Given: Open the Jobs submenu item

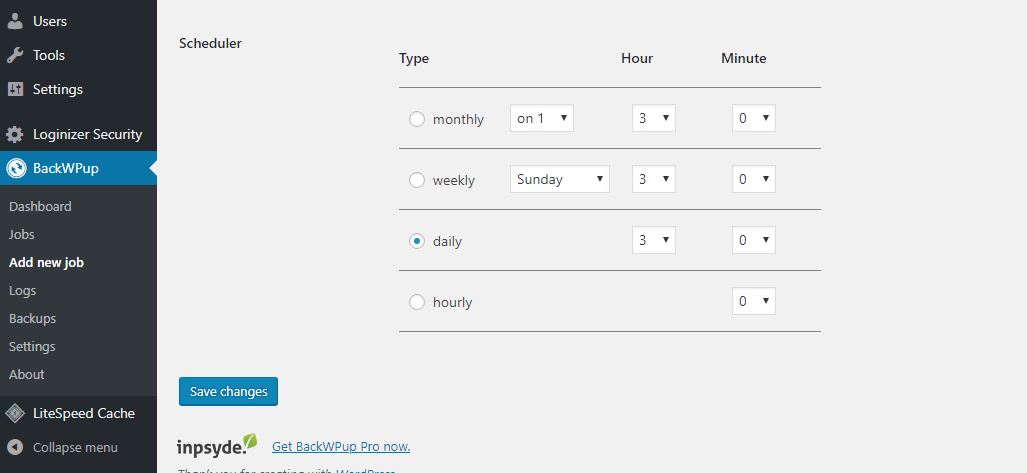Looking at the screenshot, I should (22, 235).
